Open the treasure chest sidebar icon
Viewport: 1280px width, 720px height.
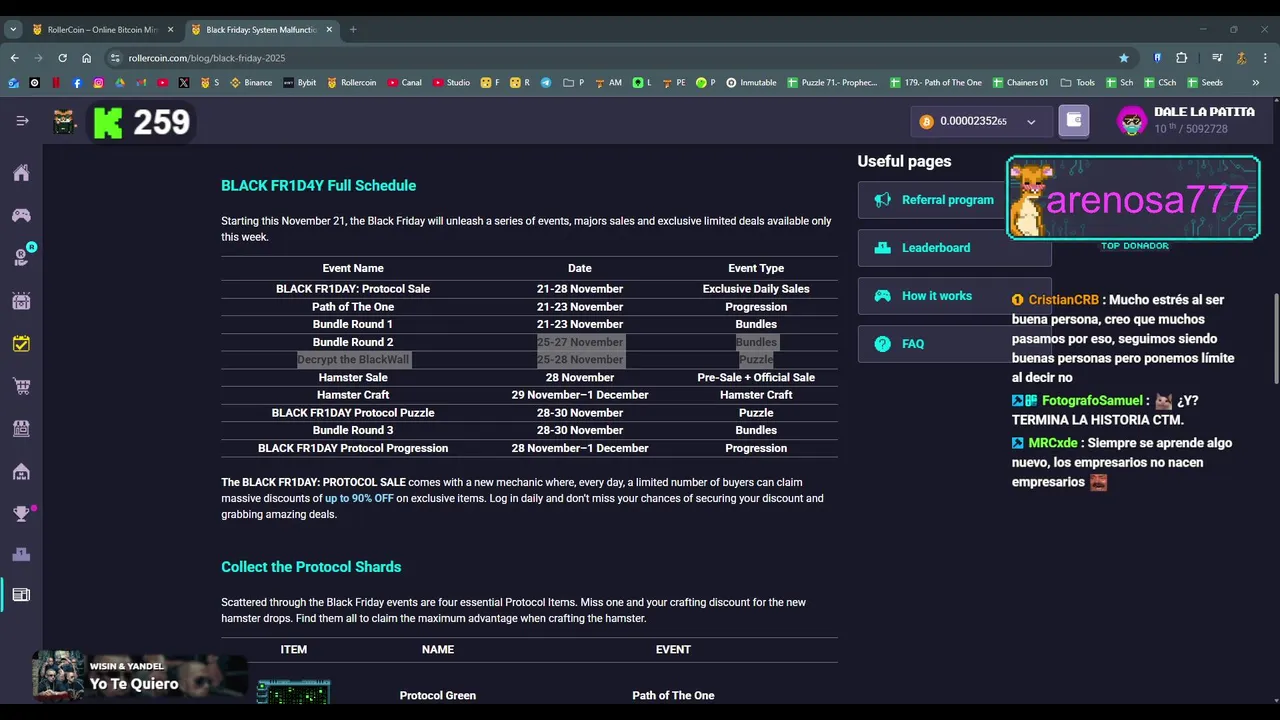21,300
